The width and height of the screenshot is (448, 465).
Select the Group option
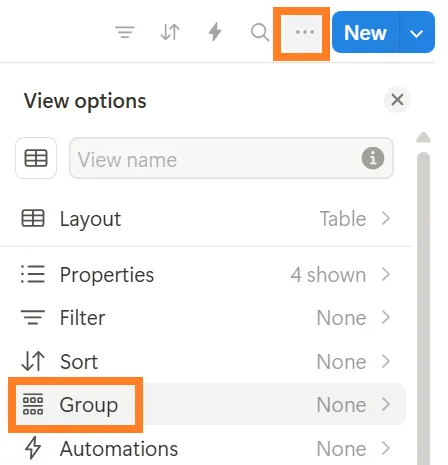pos(208,404)
